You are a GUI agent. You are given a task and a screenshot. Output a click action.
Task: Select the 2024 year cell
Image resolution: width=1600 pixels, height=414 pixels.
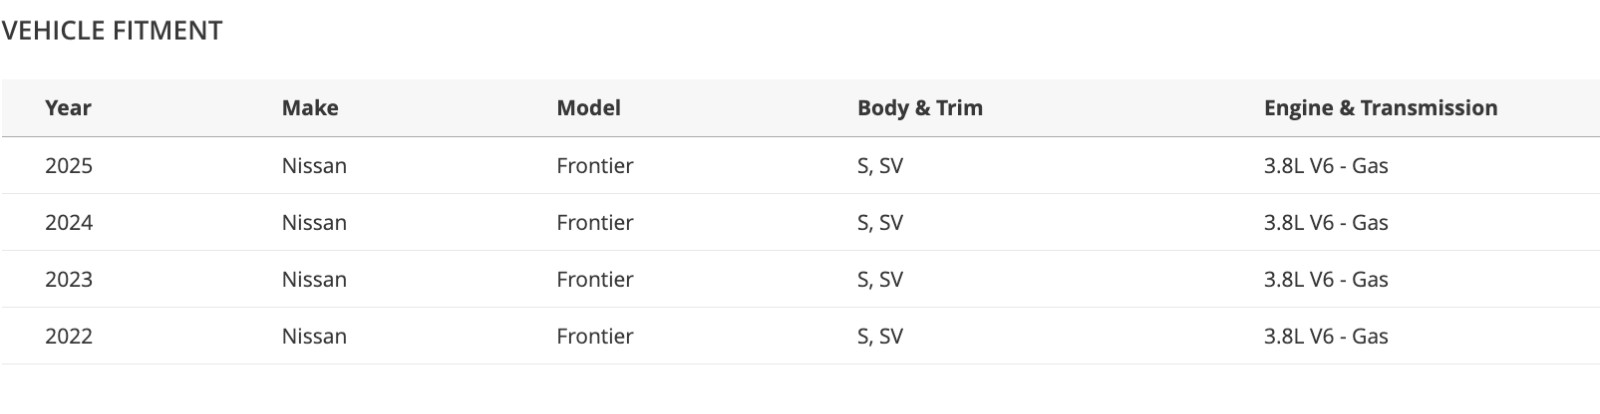tap(69, 223)
